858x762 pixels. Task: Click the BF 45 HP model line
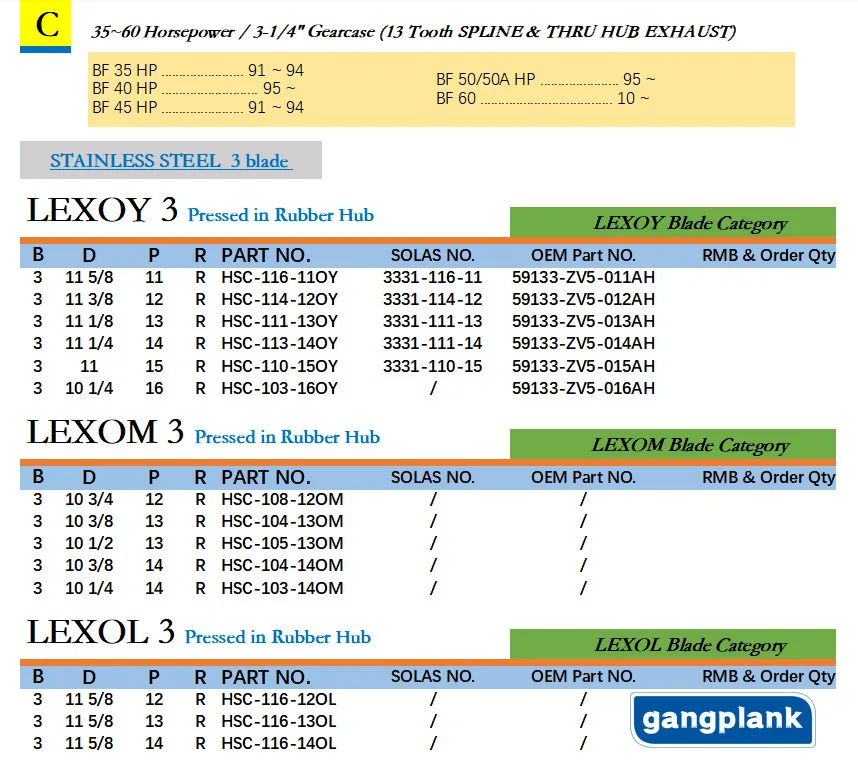click(198, 107)
